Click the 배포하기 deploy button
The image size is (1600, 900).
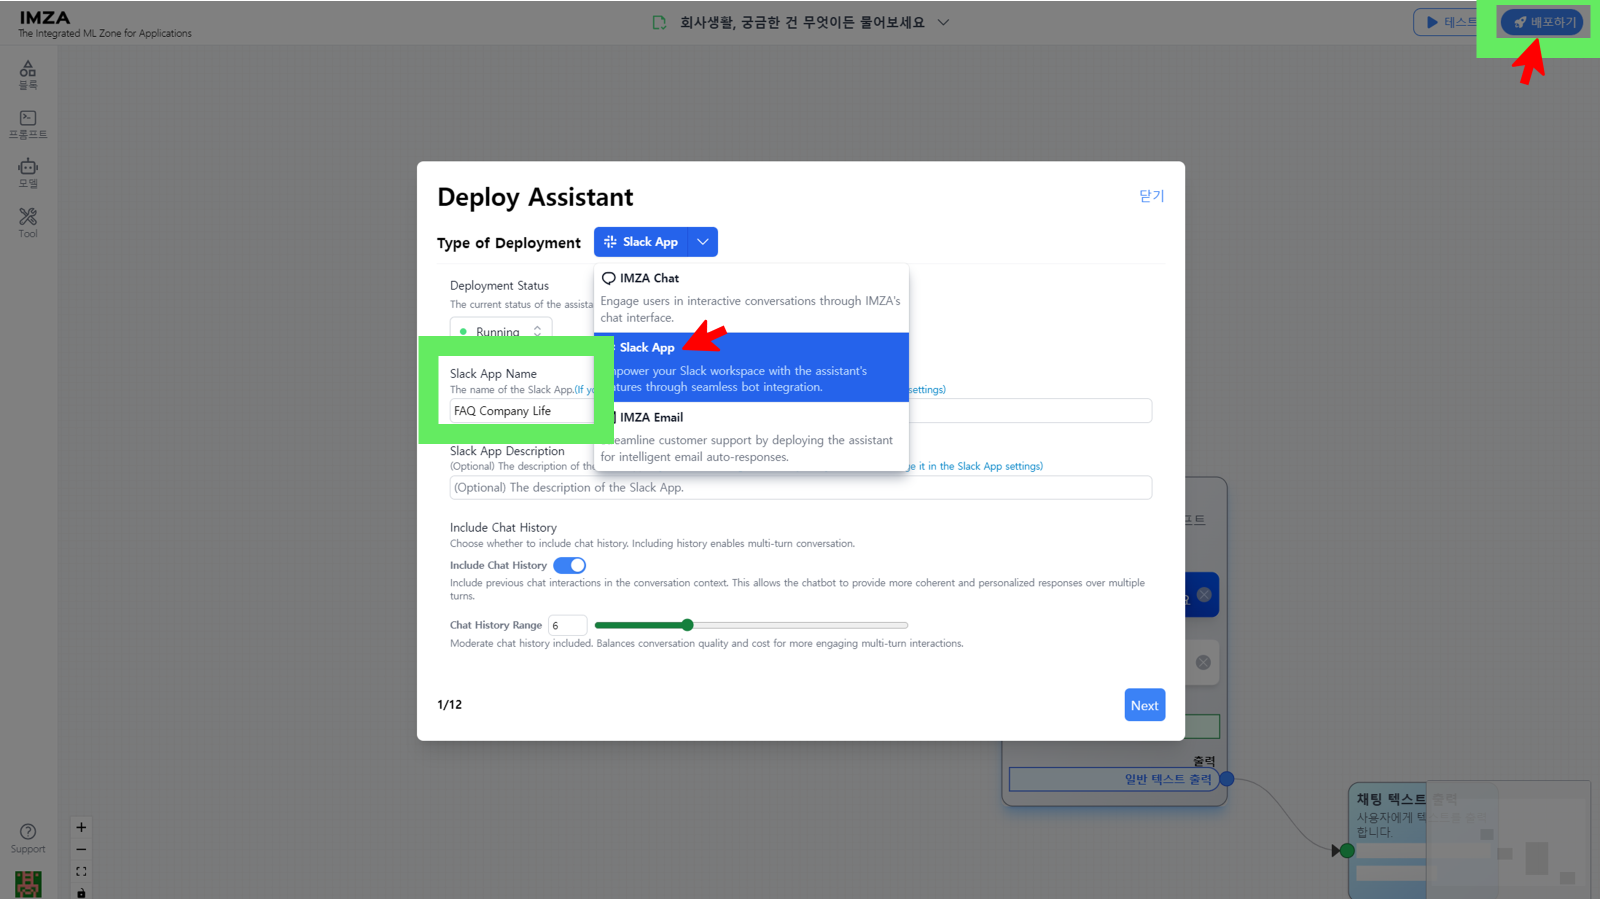(1544, 22)
